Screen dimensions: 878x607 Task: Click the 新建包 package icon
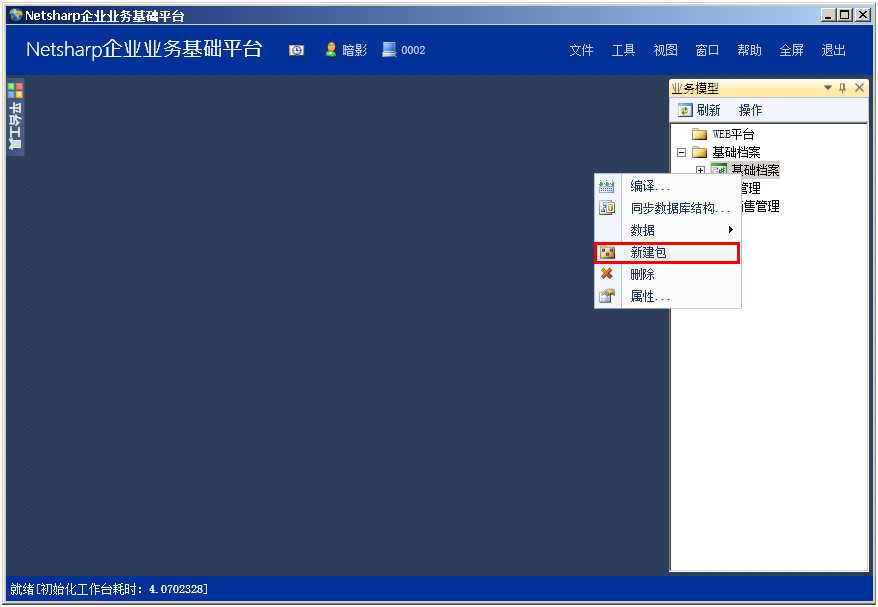pos(607,253)
